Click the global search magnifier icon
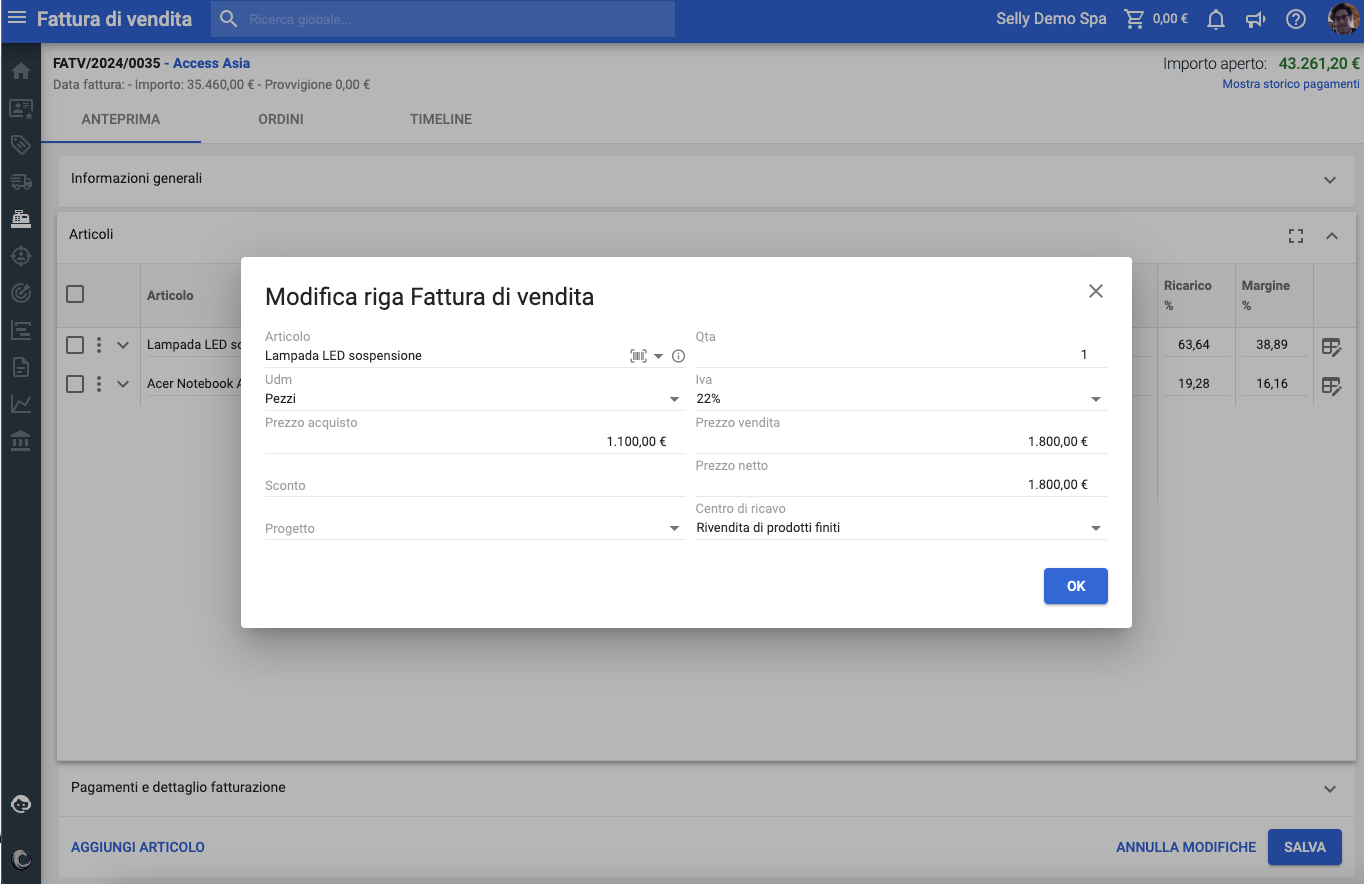 [229, 19]
